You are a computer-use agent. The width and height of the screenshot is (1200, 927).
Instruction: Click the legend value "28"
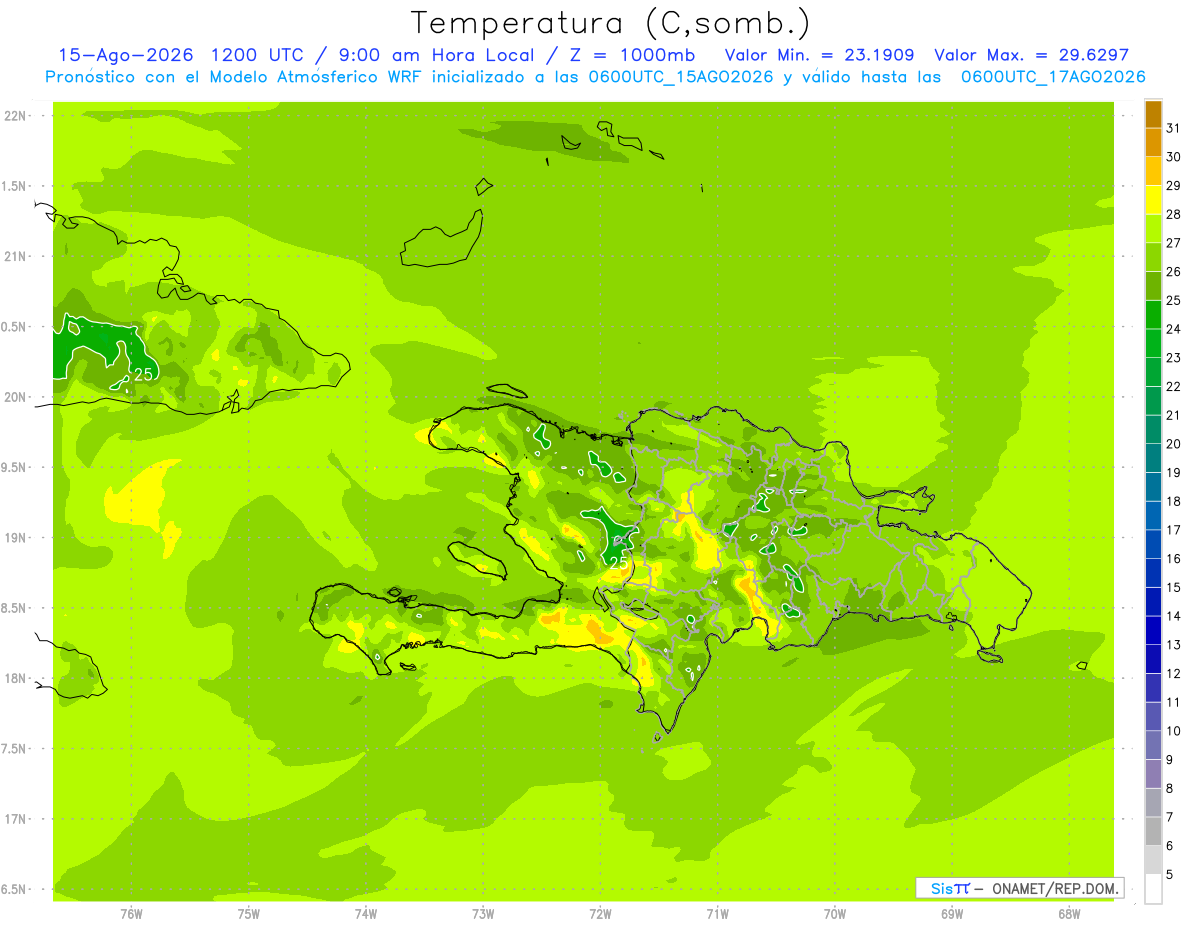point(1174,214)
